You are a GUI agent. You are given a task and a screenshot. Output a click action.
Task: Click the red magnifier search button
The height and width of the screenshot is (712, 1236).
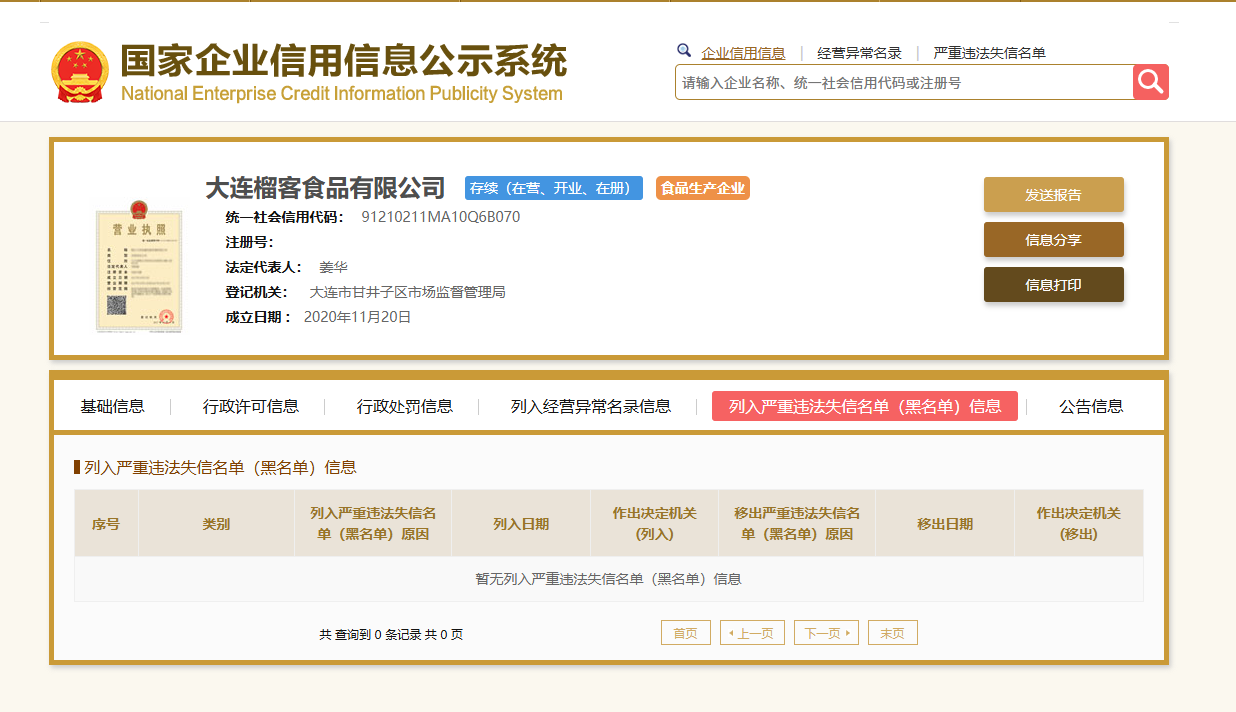click(x=1151, y=82)
